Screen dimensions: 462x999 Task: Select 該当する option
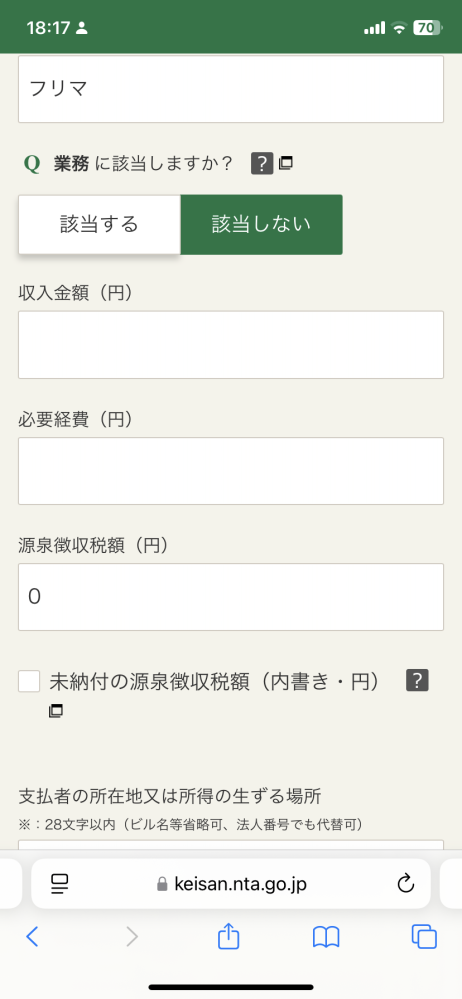click(x=99, y=224)
